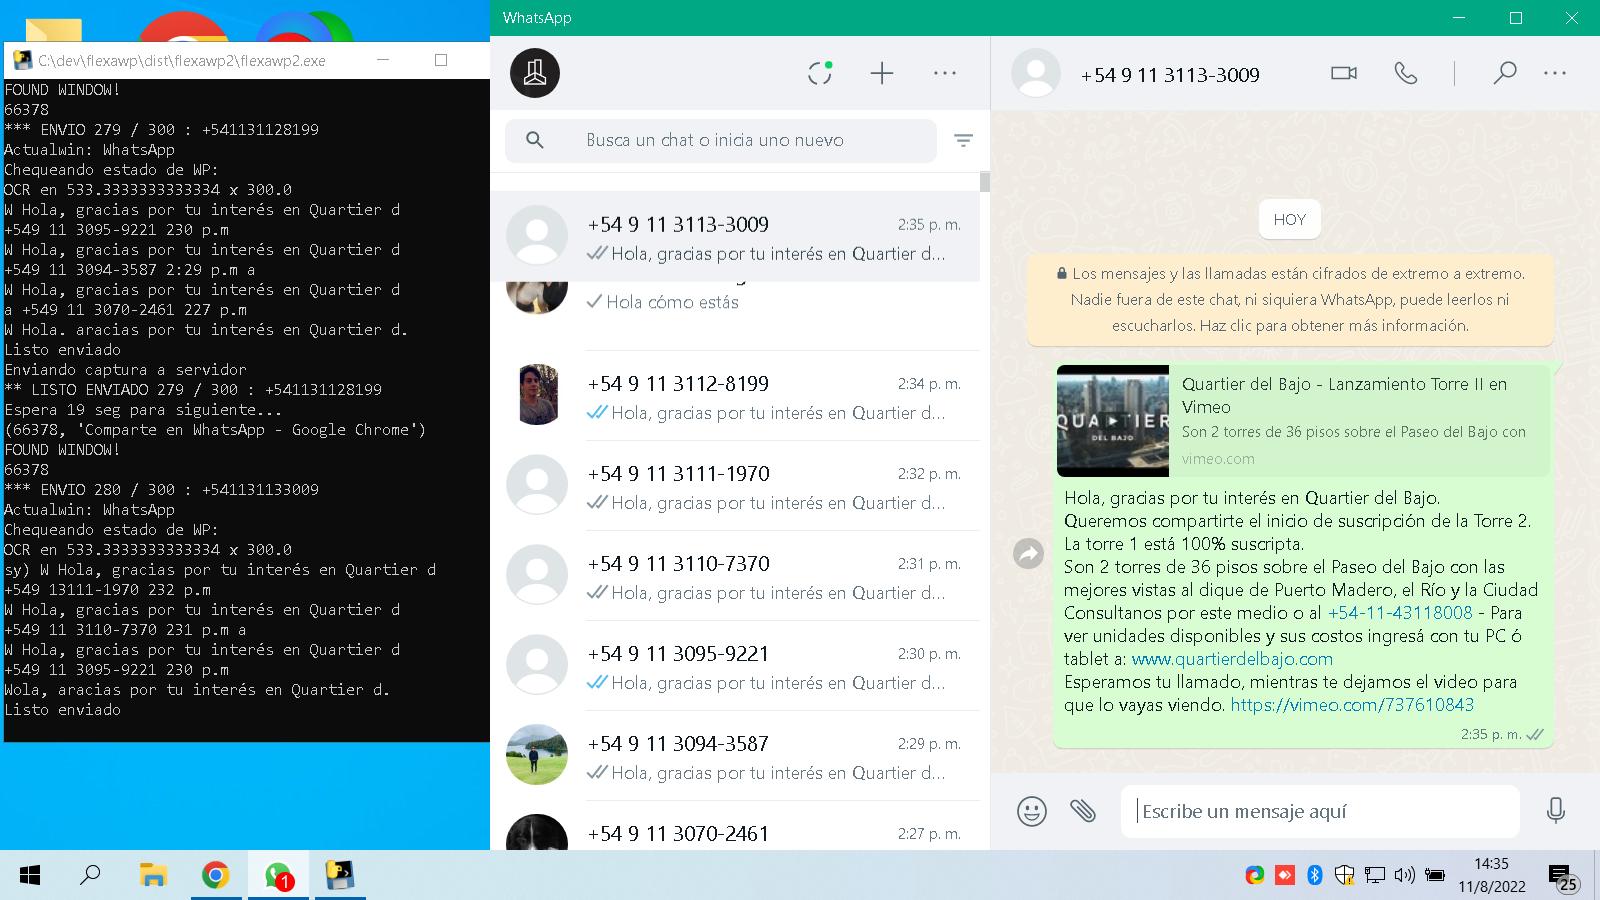Switch to flexawp2 Python app in taskbar
This screenshot has width=1600, height=900.
click(340, 876)
